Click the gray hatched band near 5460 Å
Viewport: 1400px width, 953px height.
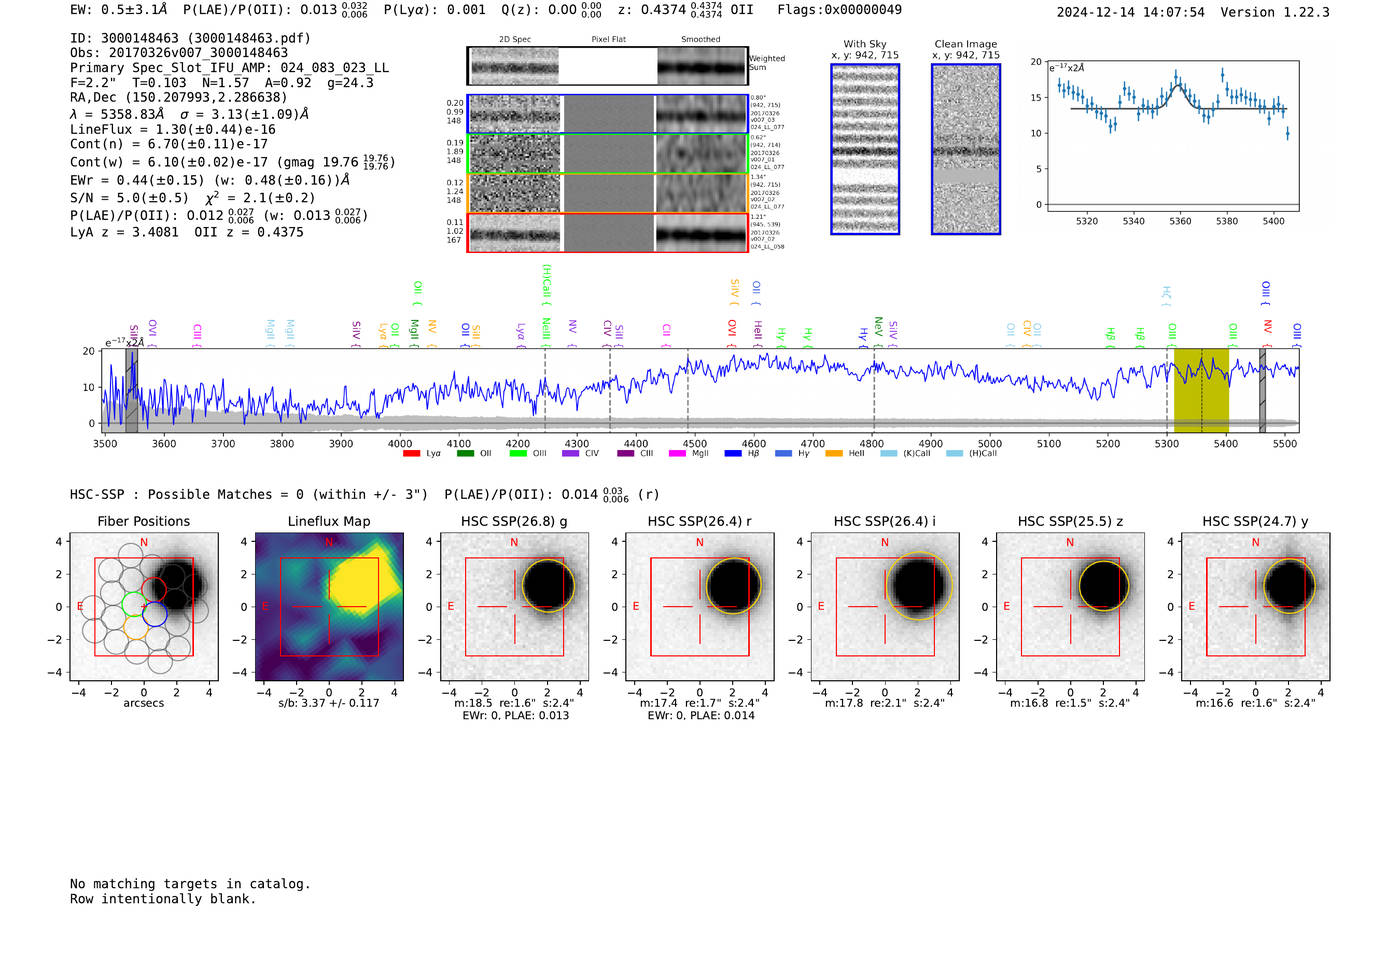pos(1262,391)
